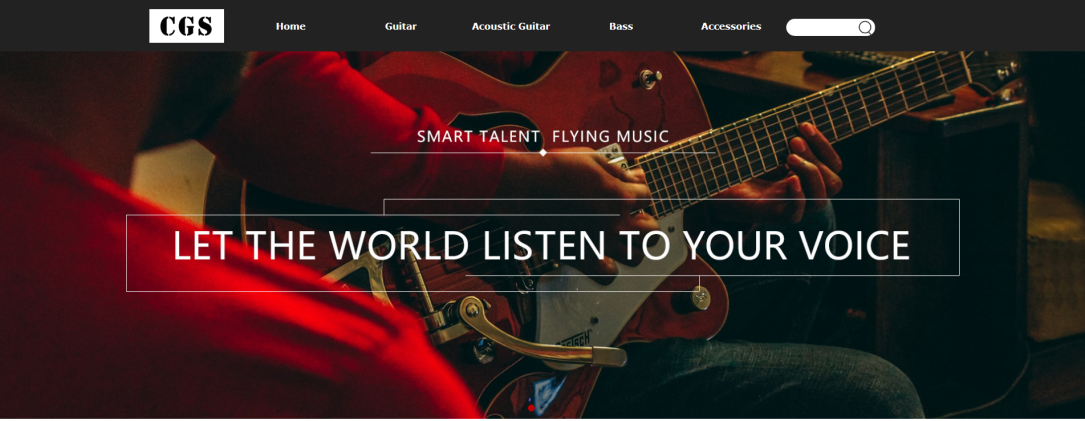Open the Guitar menu item
Screen dimensions: 1085x421
pos(401,26)
